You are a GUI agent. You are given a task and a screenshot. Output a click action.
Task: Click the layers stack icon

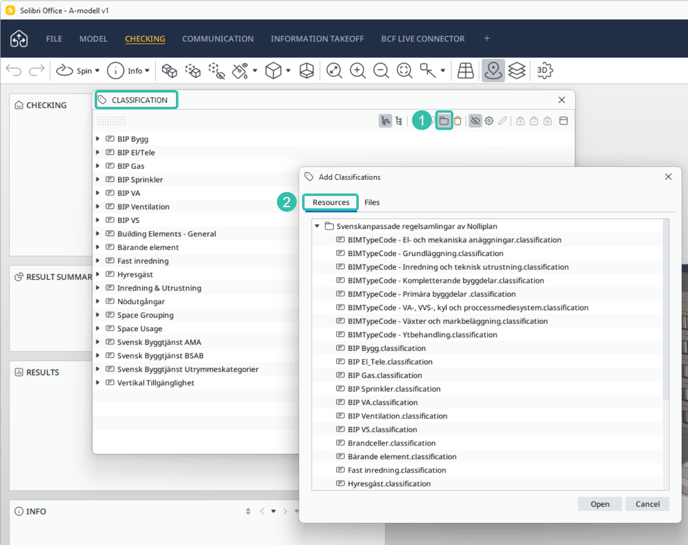pos(517,70)
